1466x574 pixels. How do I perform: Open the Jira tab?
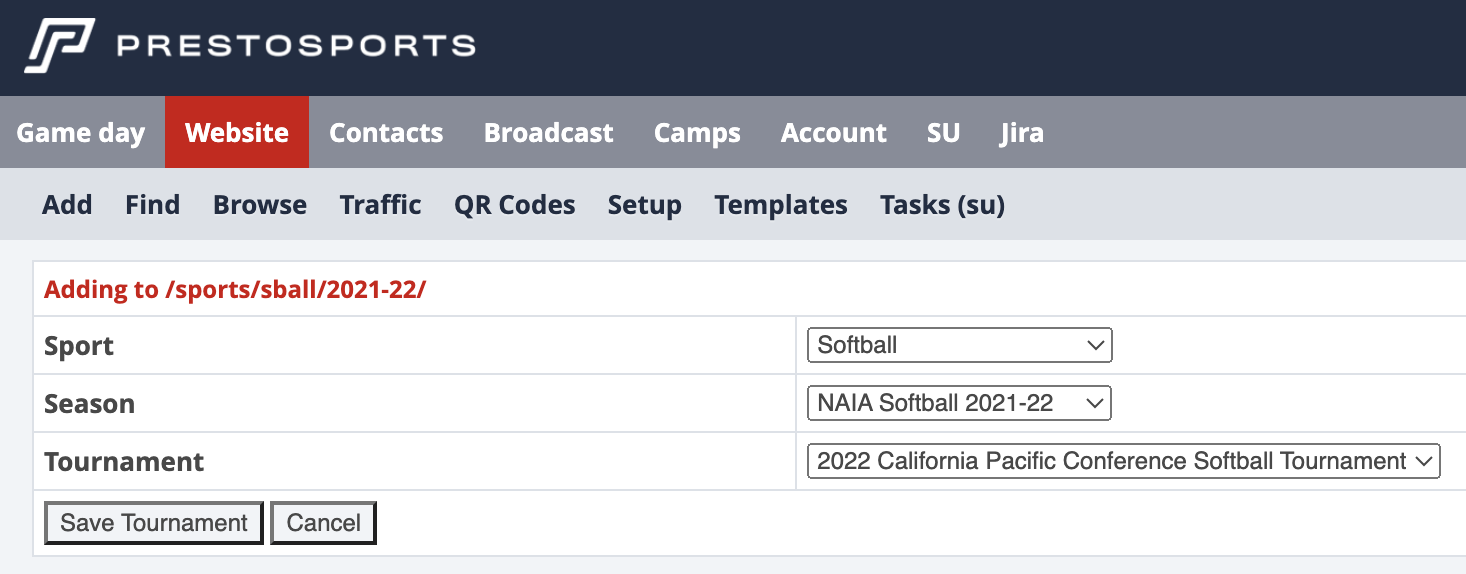(1022, 132)
